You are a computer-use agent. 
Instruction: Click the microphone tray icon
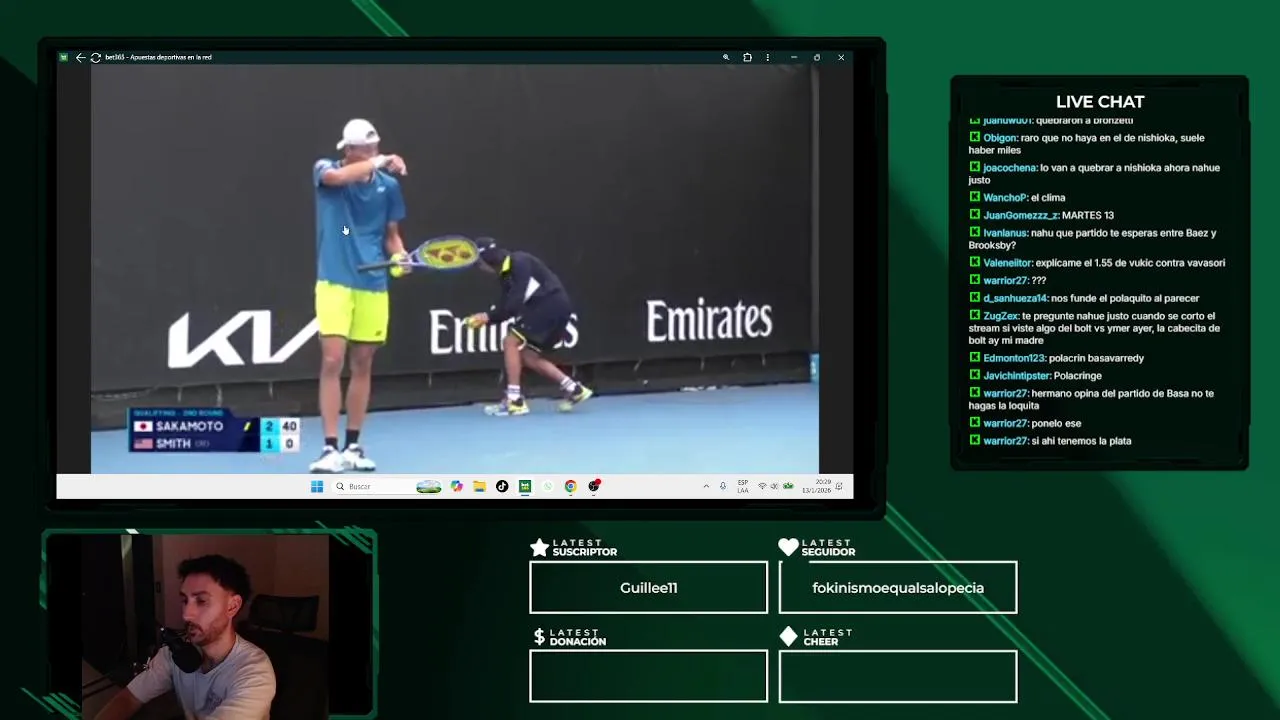[723, 486]
